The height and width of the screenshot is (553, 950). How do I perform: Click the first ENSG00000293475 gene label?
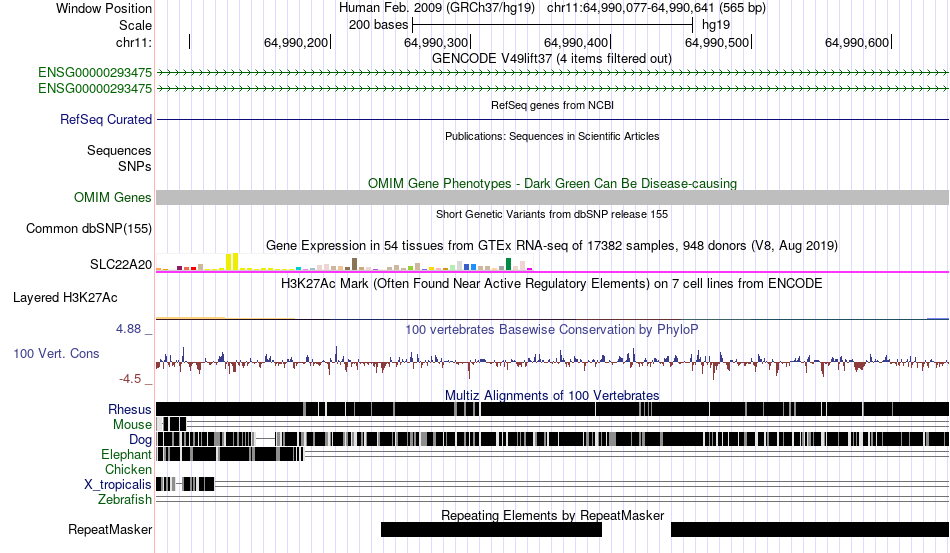[x=95, y=73]
